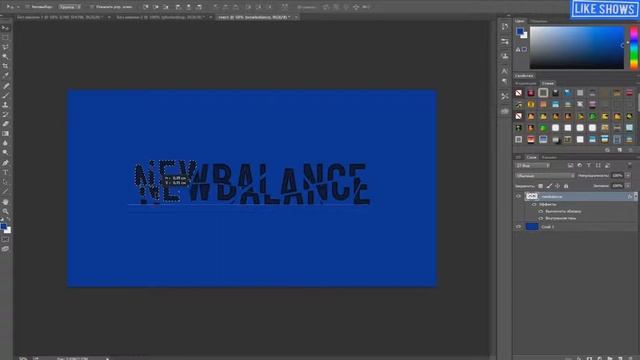Select the Rectangular Marquee tool
The width and height of the screenshot is (640, 360).
tap(5, 38)
